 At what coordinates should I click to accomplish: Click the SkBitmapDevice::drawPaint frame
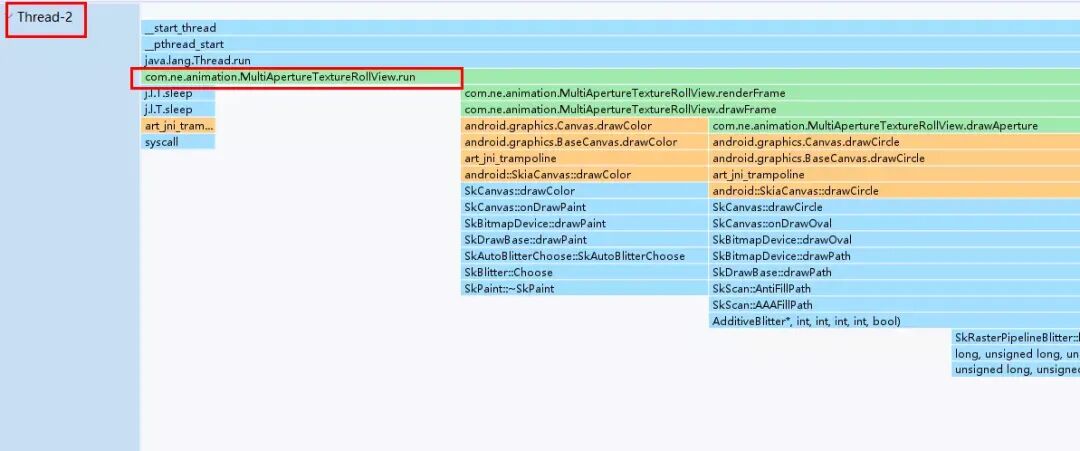tap(584, 224)
